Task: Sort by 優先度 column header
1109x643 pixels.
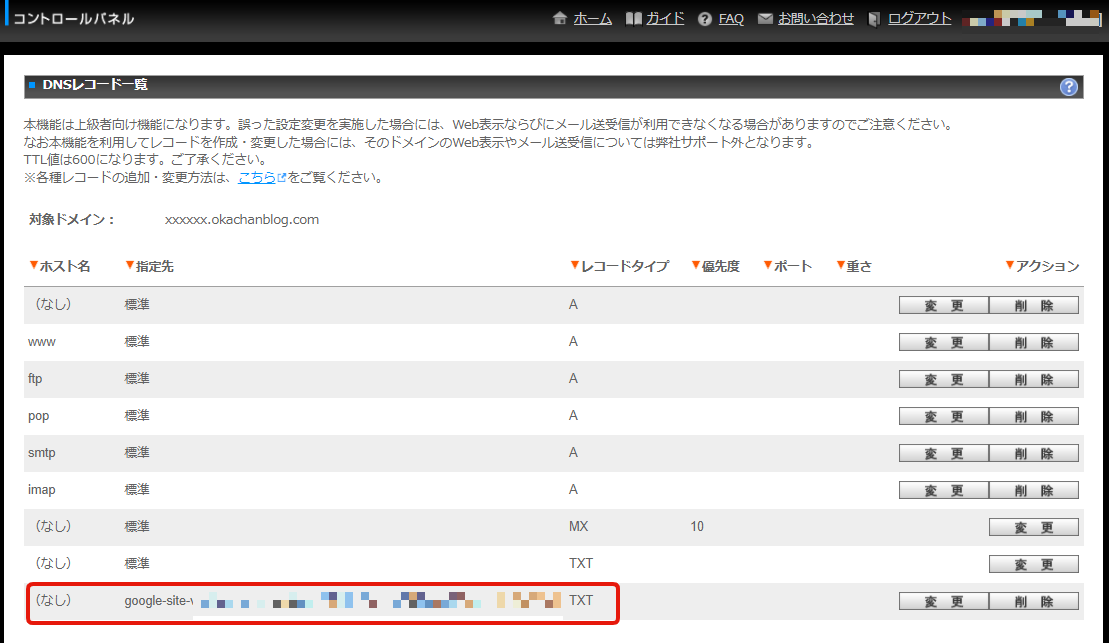Action: 720,266
